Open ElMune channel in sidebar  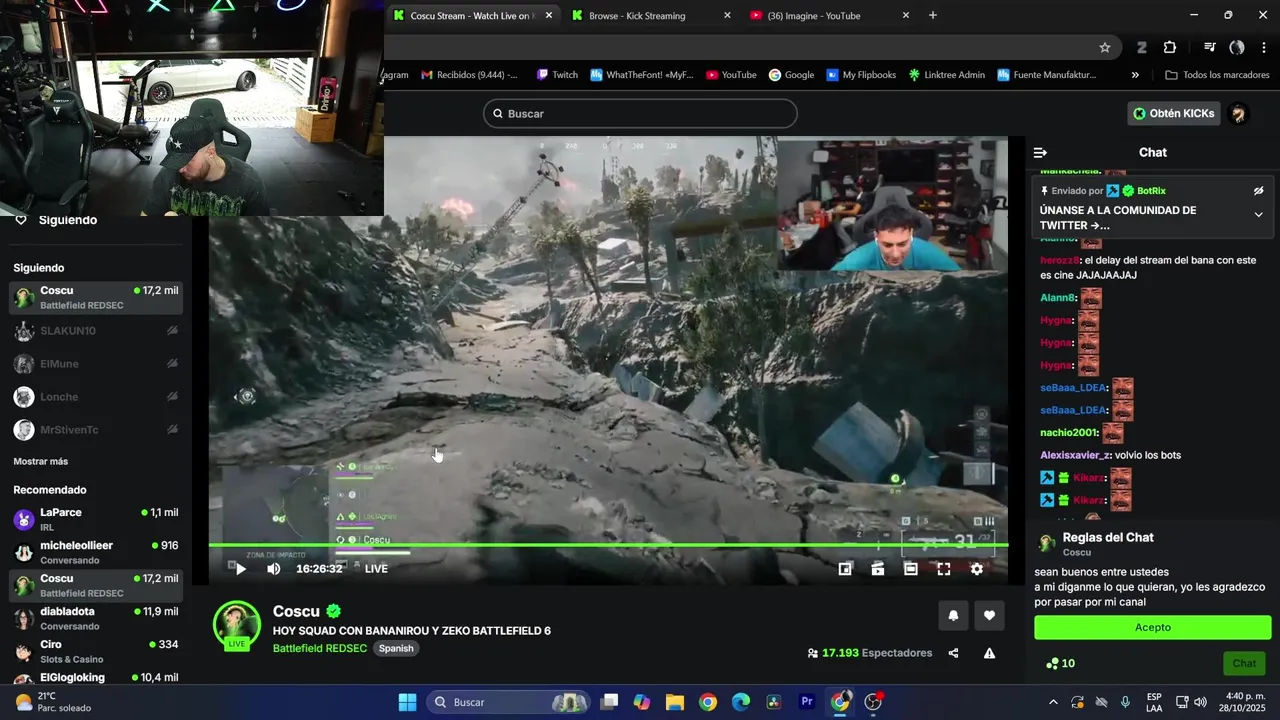click(96, 364)
